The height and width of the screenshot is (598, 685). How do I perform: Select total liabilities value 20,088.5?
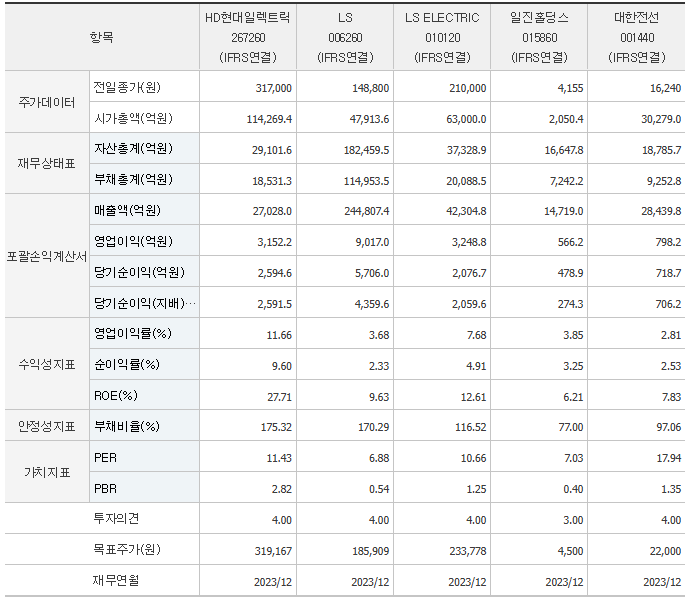[x=466, y=181]
